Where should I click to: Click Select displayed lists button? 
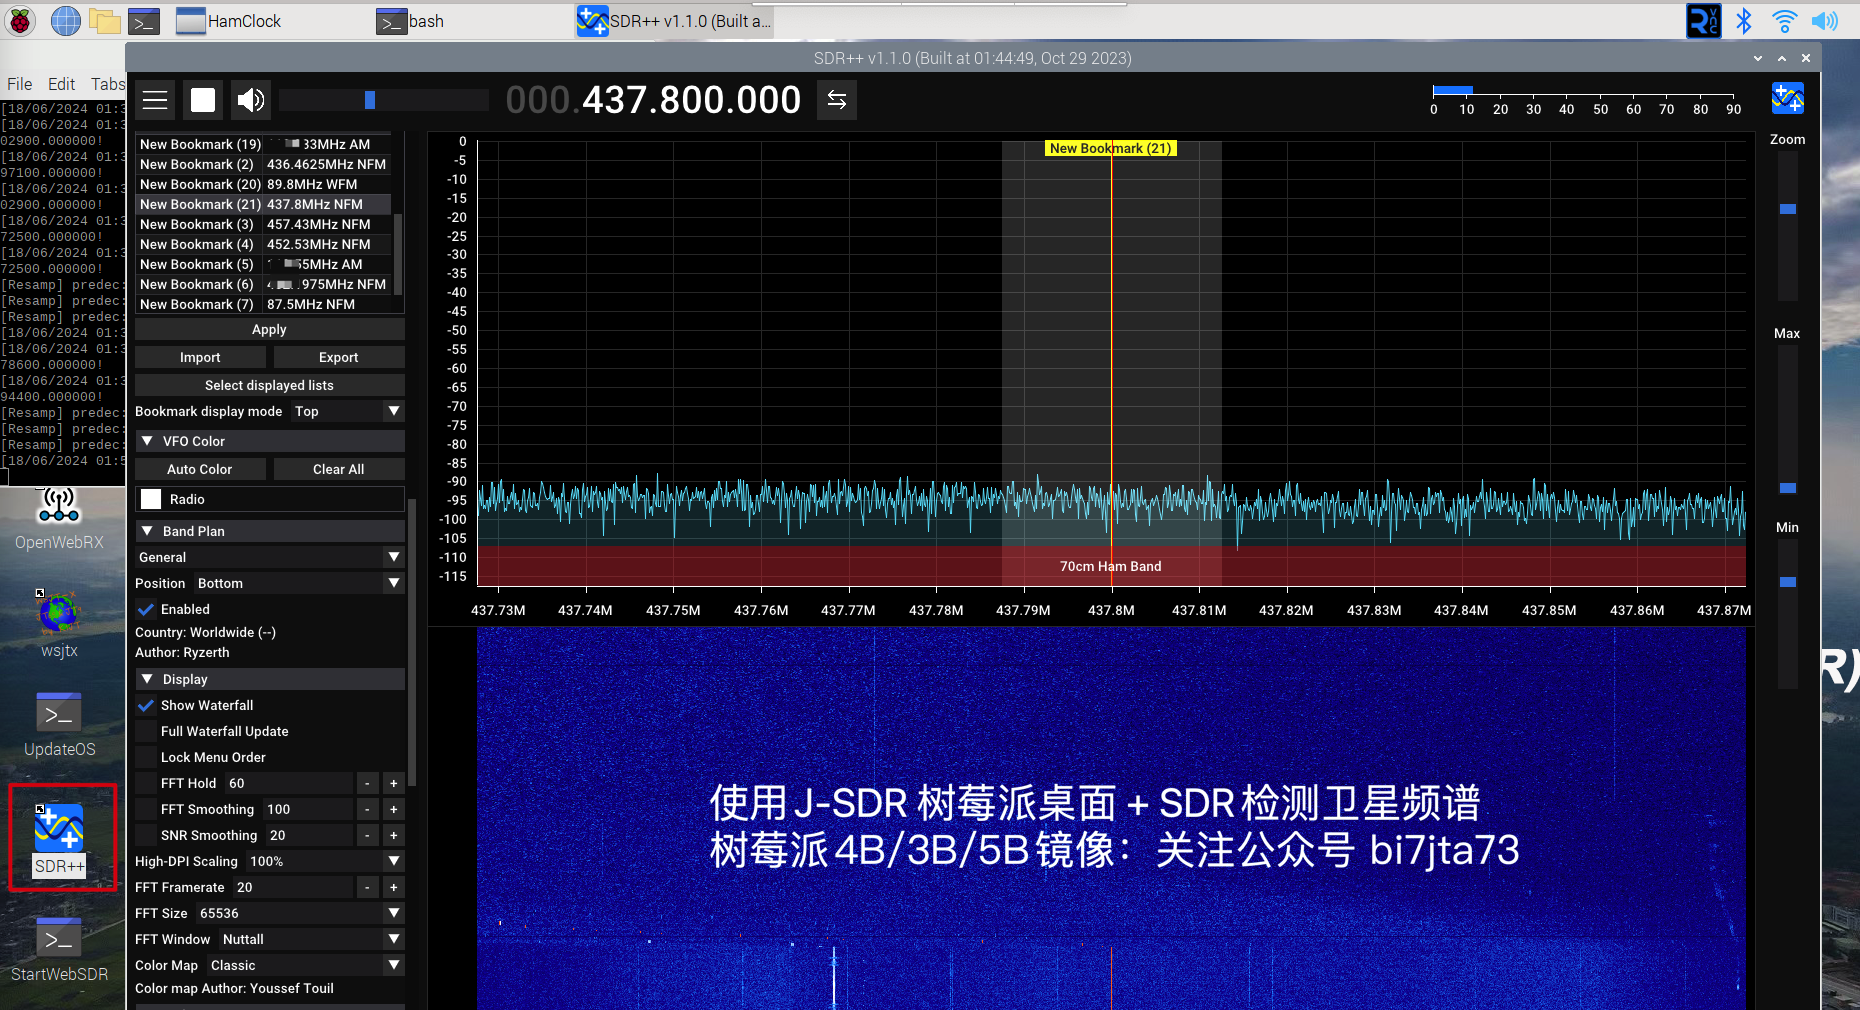click(270, 385)
